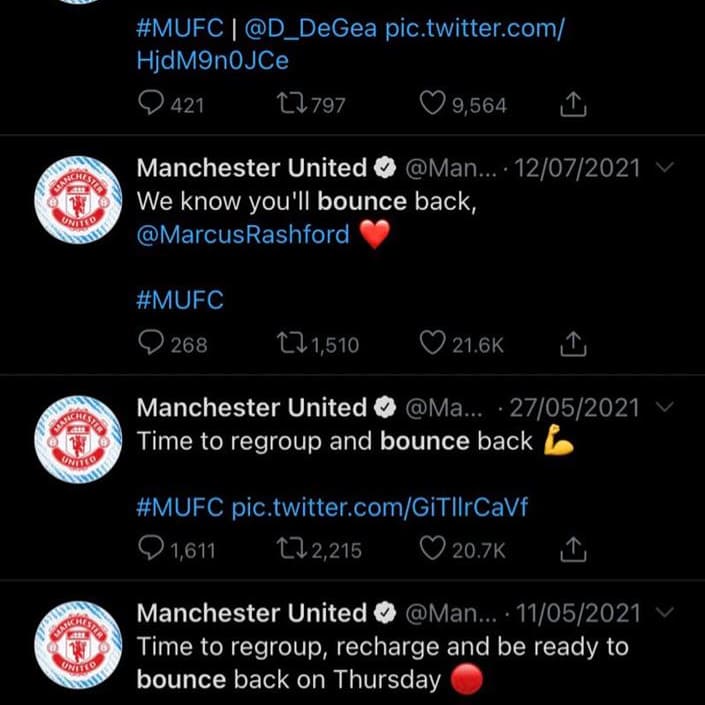Open the @D_DeGea mention link
The width and height of the screenshot is (705, 705).
pyautogui.click(x=311, y=29)
